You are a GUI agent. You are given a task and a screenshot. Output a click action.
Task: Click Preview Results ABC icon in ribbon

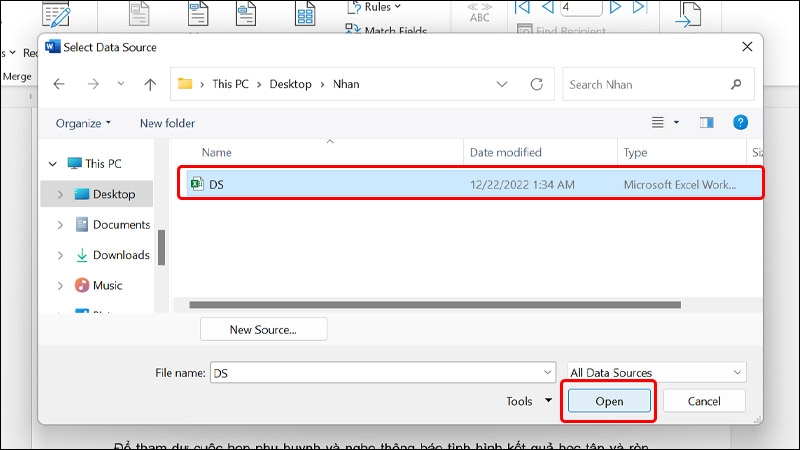click(x=480, y=13)
